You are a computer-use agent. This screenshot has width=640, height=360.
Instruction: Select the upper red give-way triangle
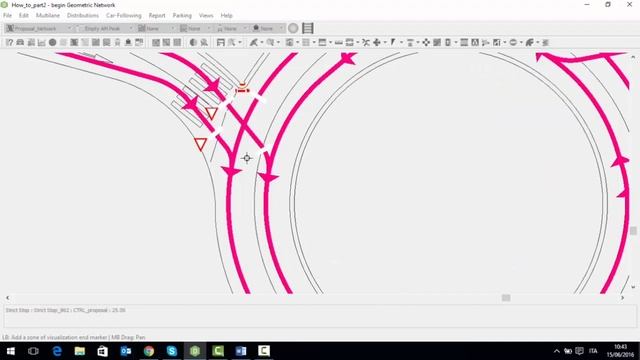(211, 113)
